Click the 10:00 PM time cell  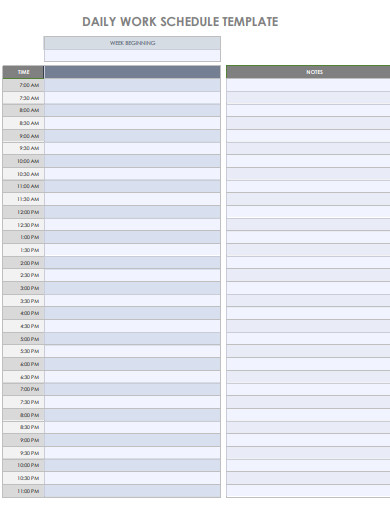click(x=23, y=465)
